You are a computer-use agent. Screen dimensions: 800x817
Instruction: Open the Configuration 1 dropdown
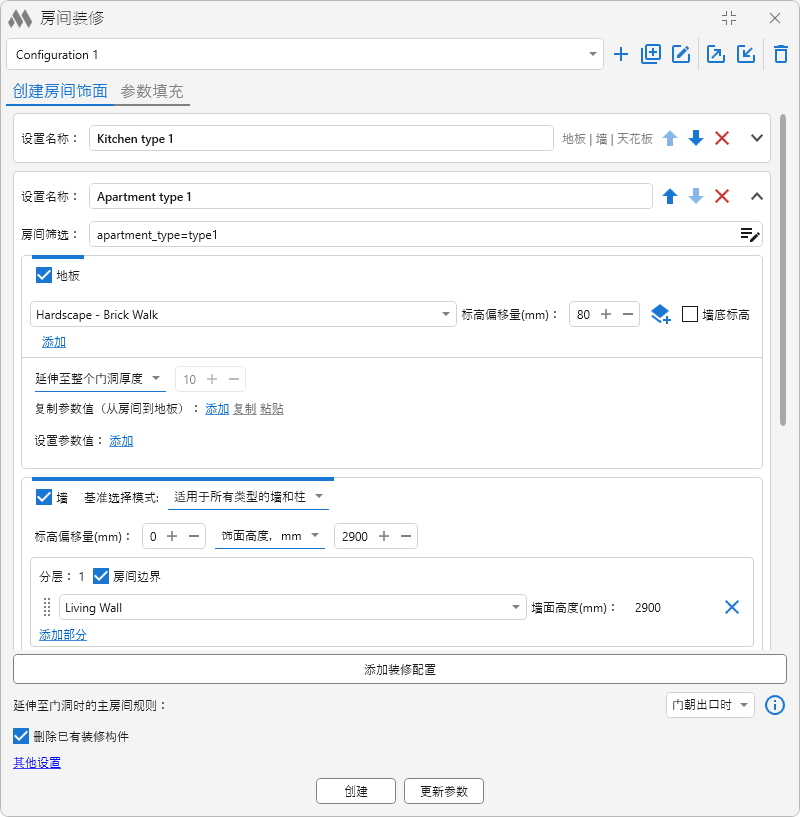click(305, 54)
